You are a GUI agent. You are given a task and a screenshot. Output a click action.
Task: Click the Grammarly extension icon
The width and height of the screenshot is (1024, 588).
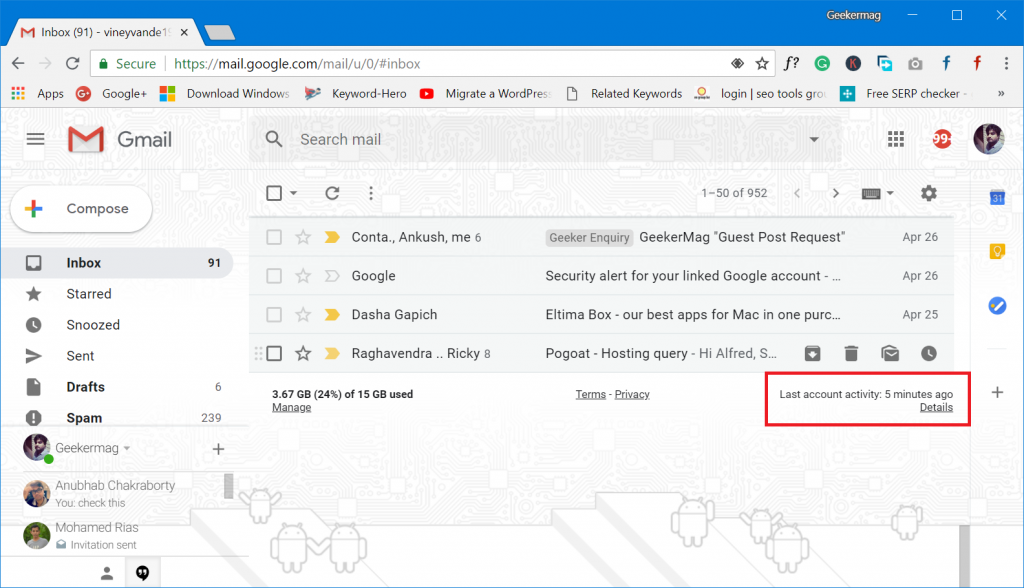pyautogui.click(x=822, y=63)
